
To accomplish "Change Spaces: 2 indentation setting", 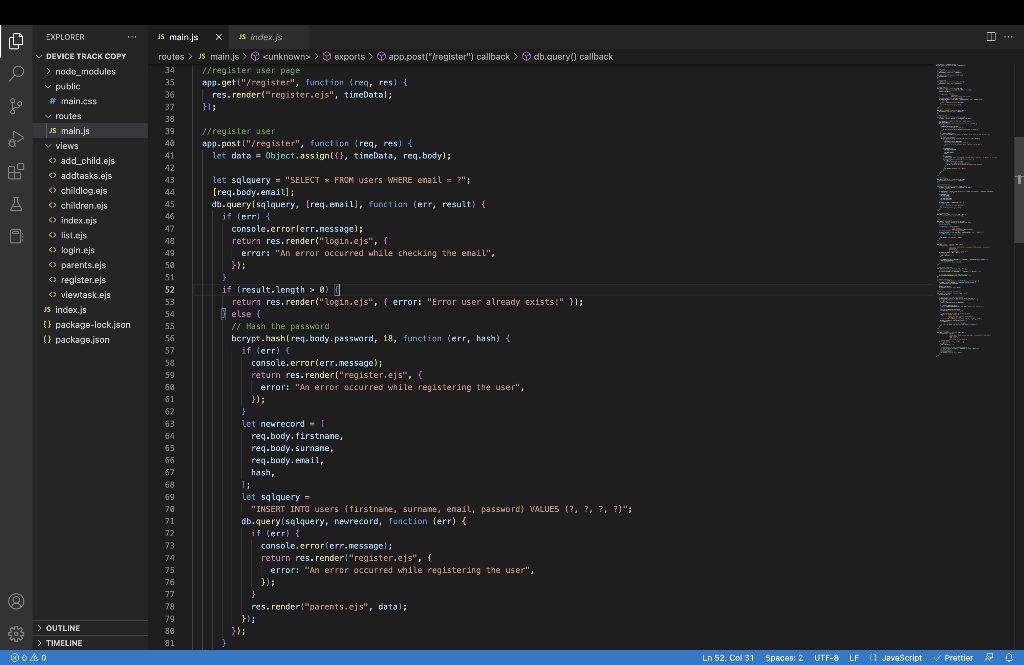I will click(x=784, y=658).
